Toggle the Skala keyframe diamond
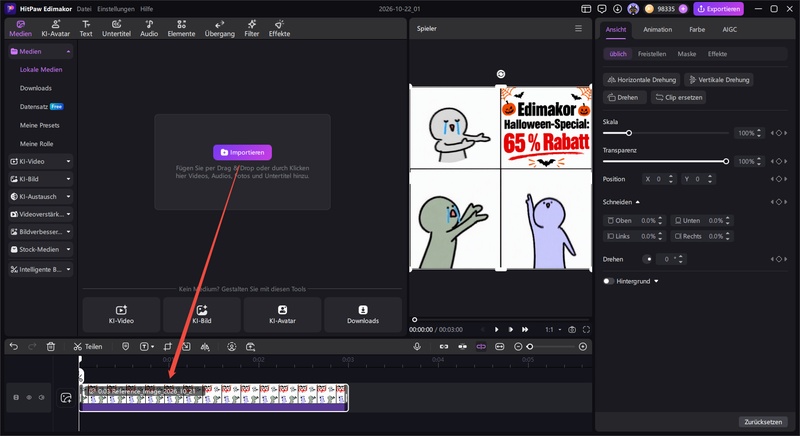Viewport: 800px width, 436px height. click(x=779, y=133)
